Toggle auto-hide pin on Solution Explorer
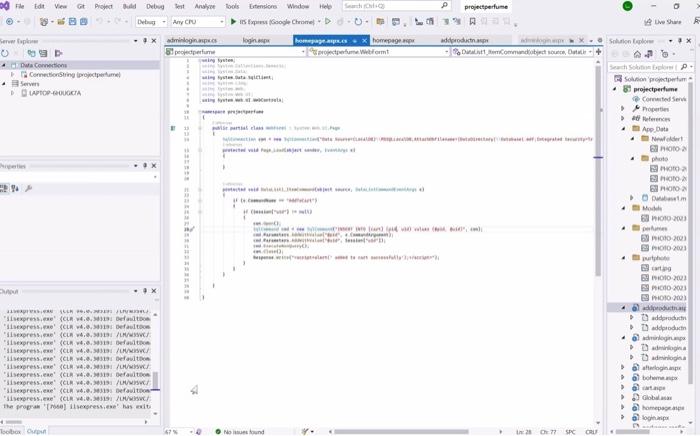This screenshot has height=436, width=700. click(680, 41)
